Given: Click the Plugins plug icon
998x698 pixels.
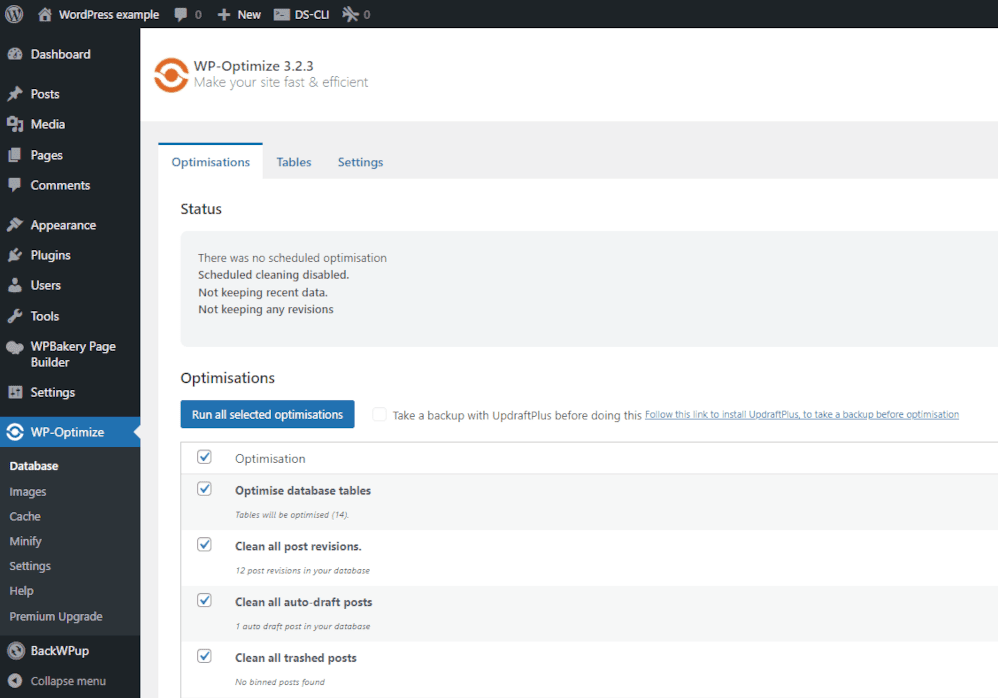Looking at the screenshot, I should (x=15, y=255).
